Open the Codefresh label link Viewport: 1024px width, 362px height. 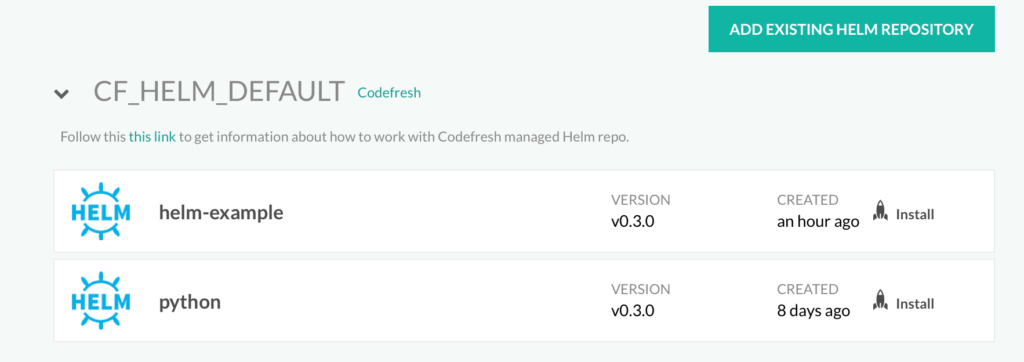pyautogui.click(x=389, y=93)
